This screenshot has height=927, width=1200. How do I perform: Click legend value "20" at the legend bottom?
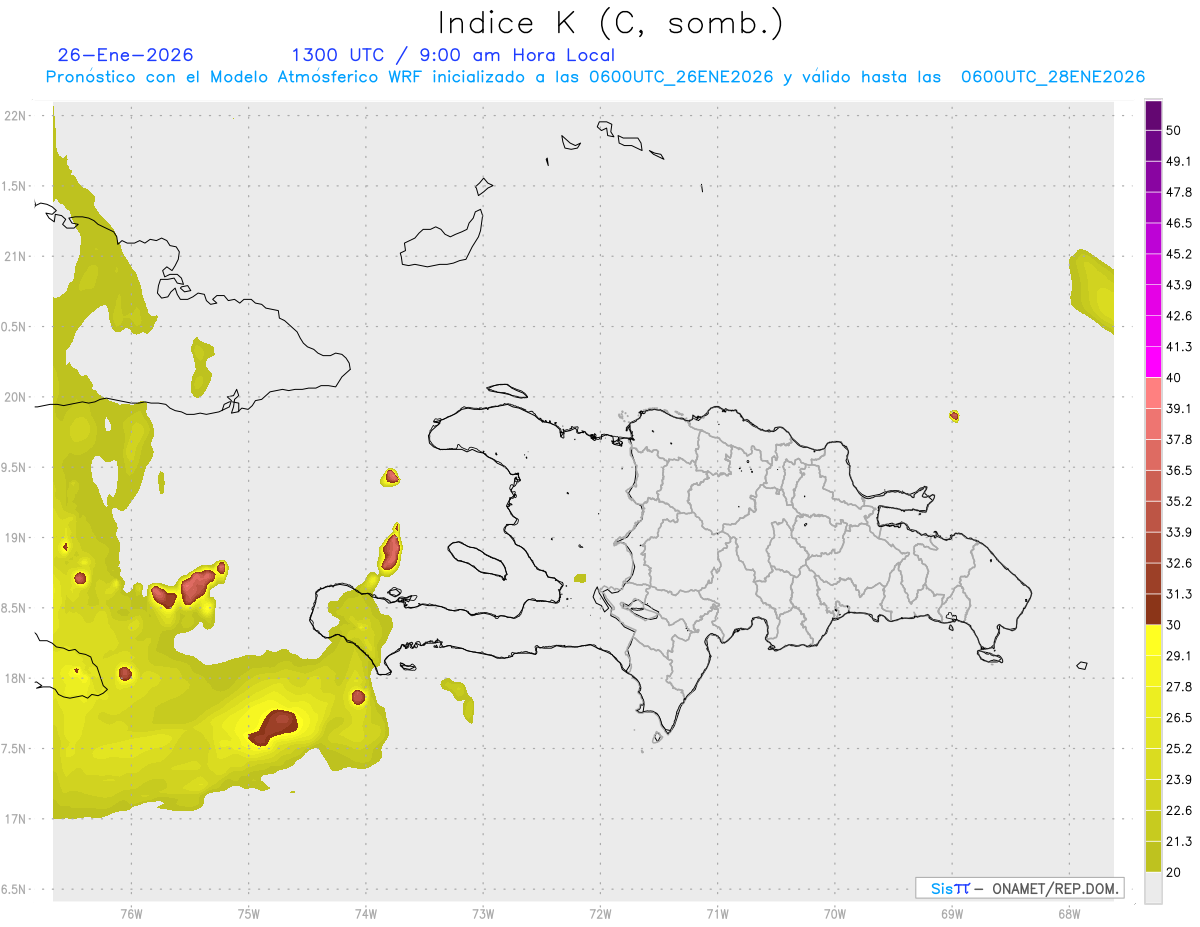coord(1173,873)
